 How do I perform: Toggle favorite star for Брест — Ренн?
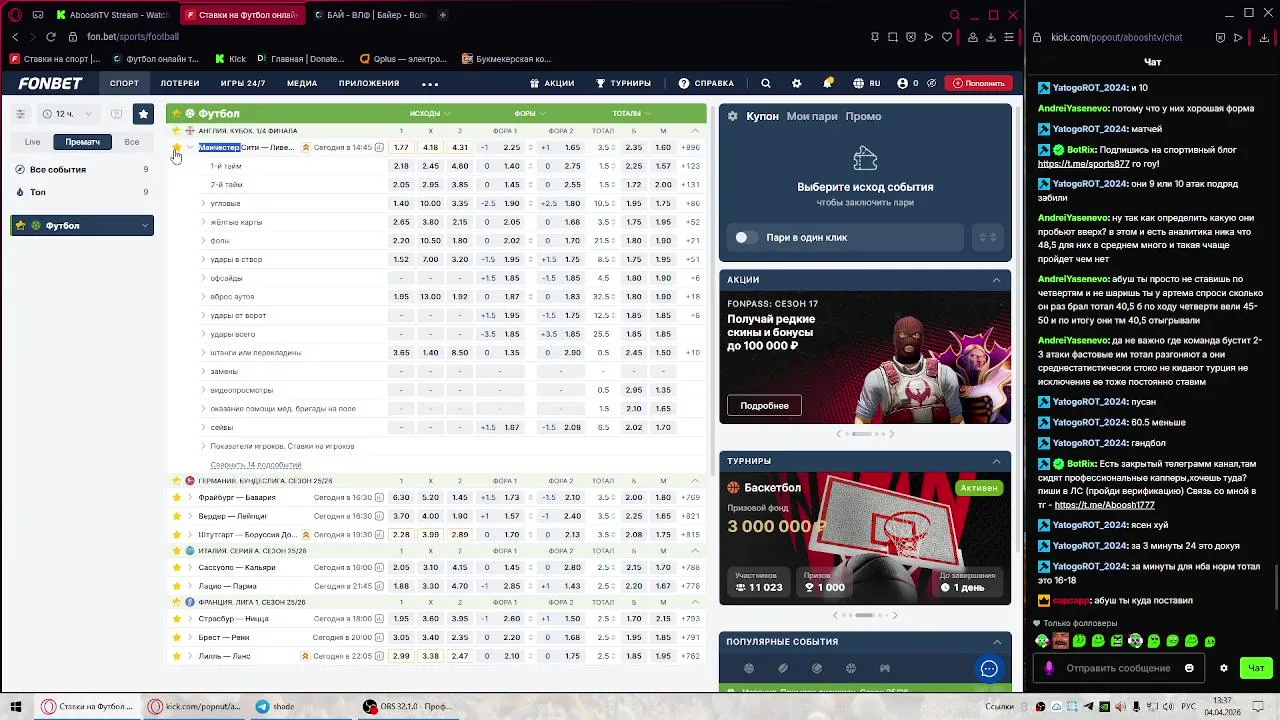177,637
